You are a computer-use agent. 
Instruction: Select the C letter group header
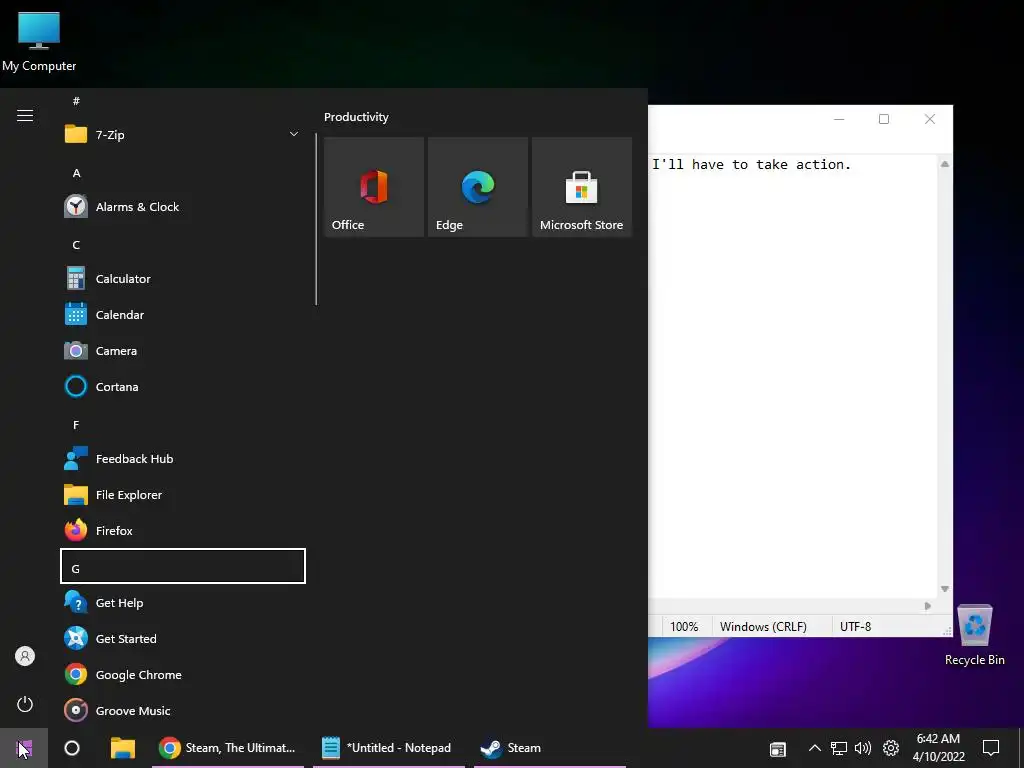click(182, 245)
